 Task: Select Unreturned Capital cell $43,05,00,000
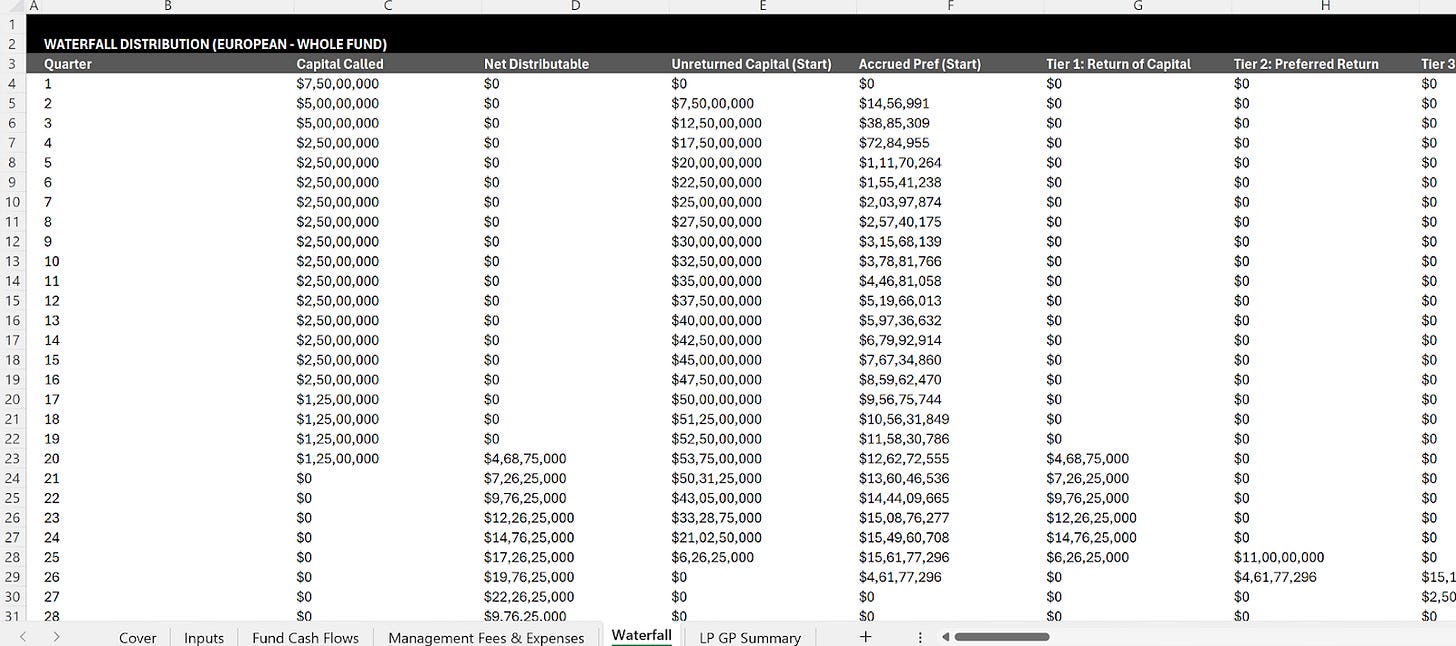point(716,498)
